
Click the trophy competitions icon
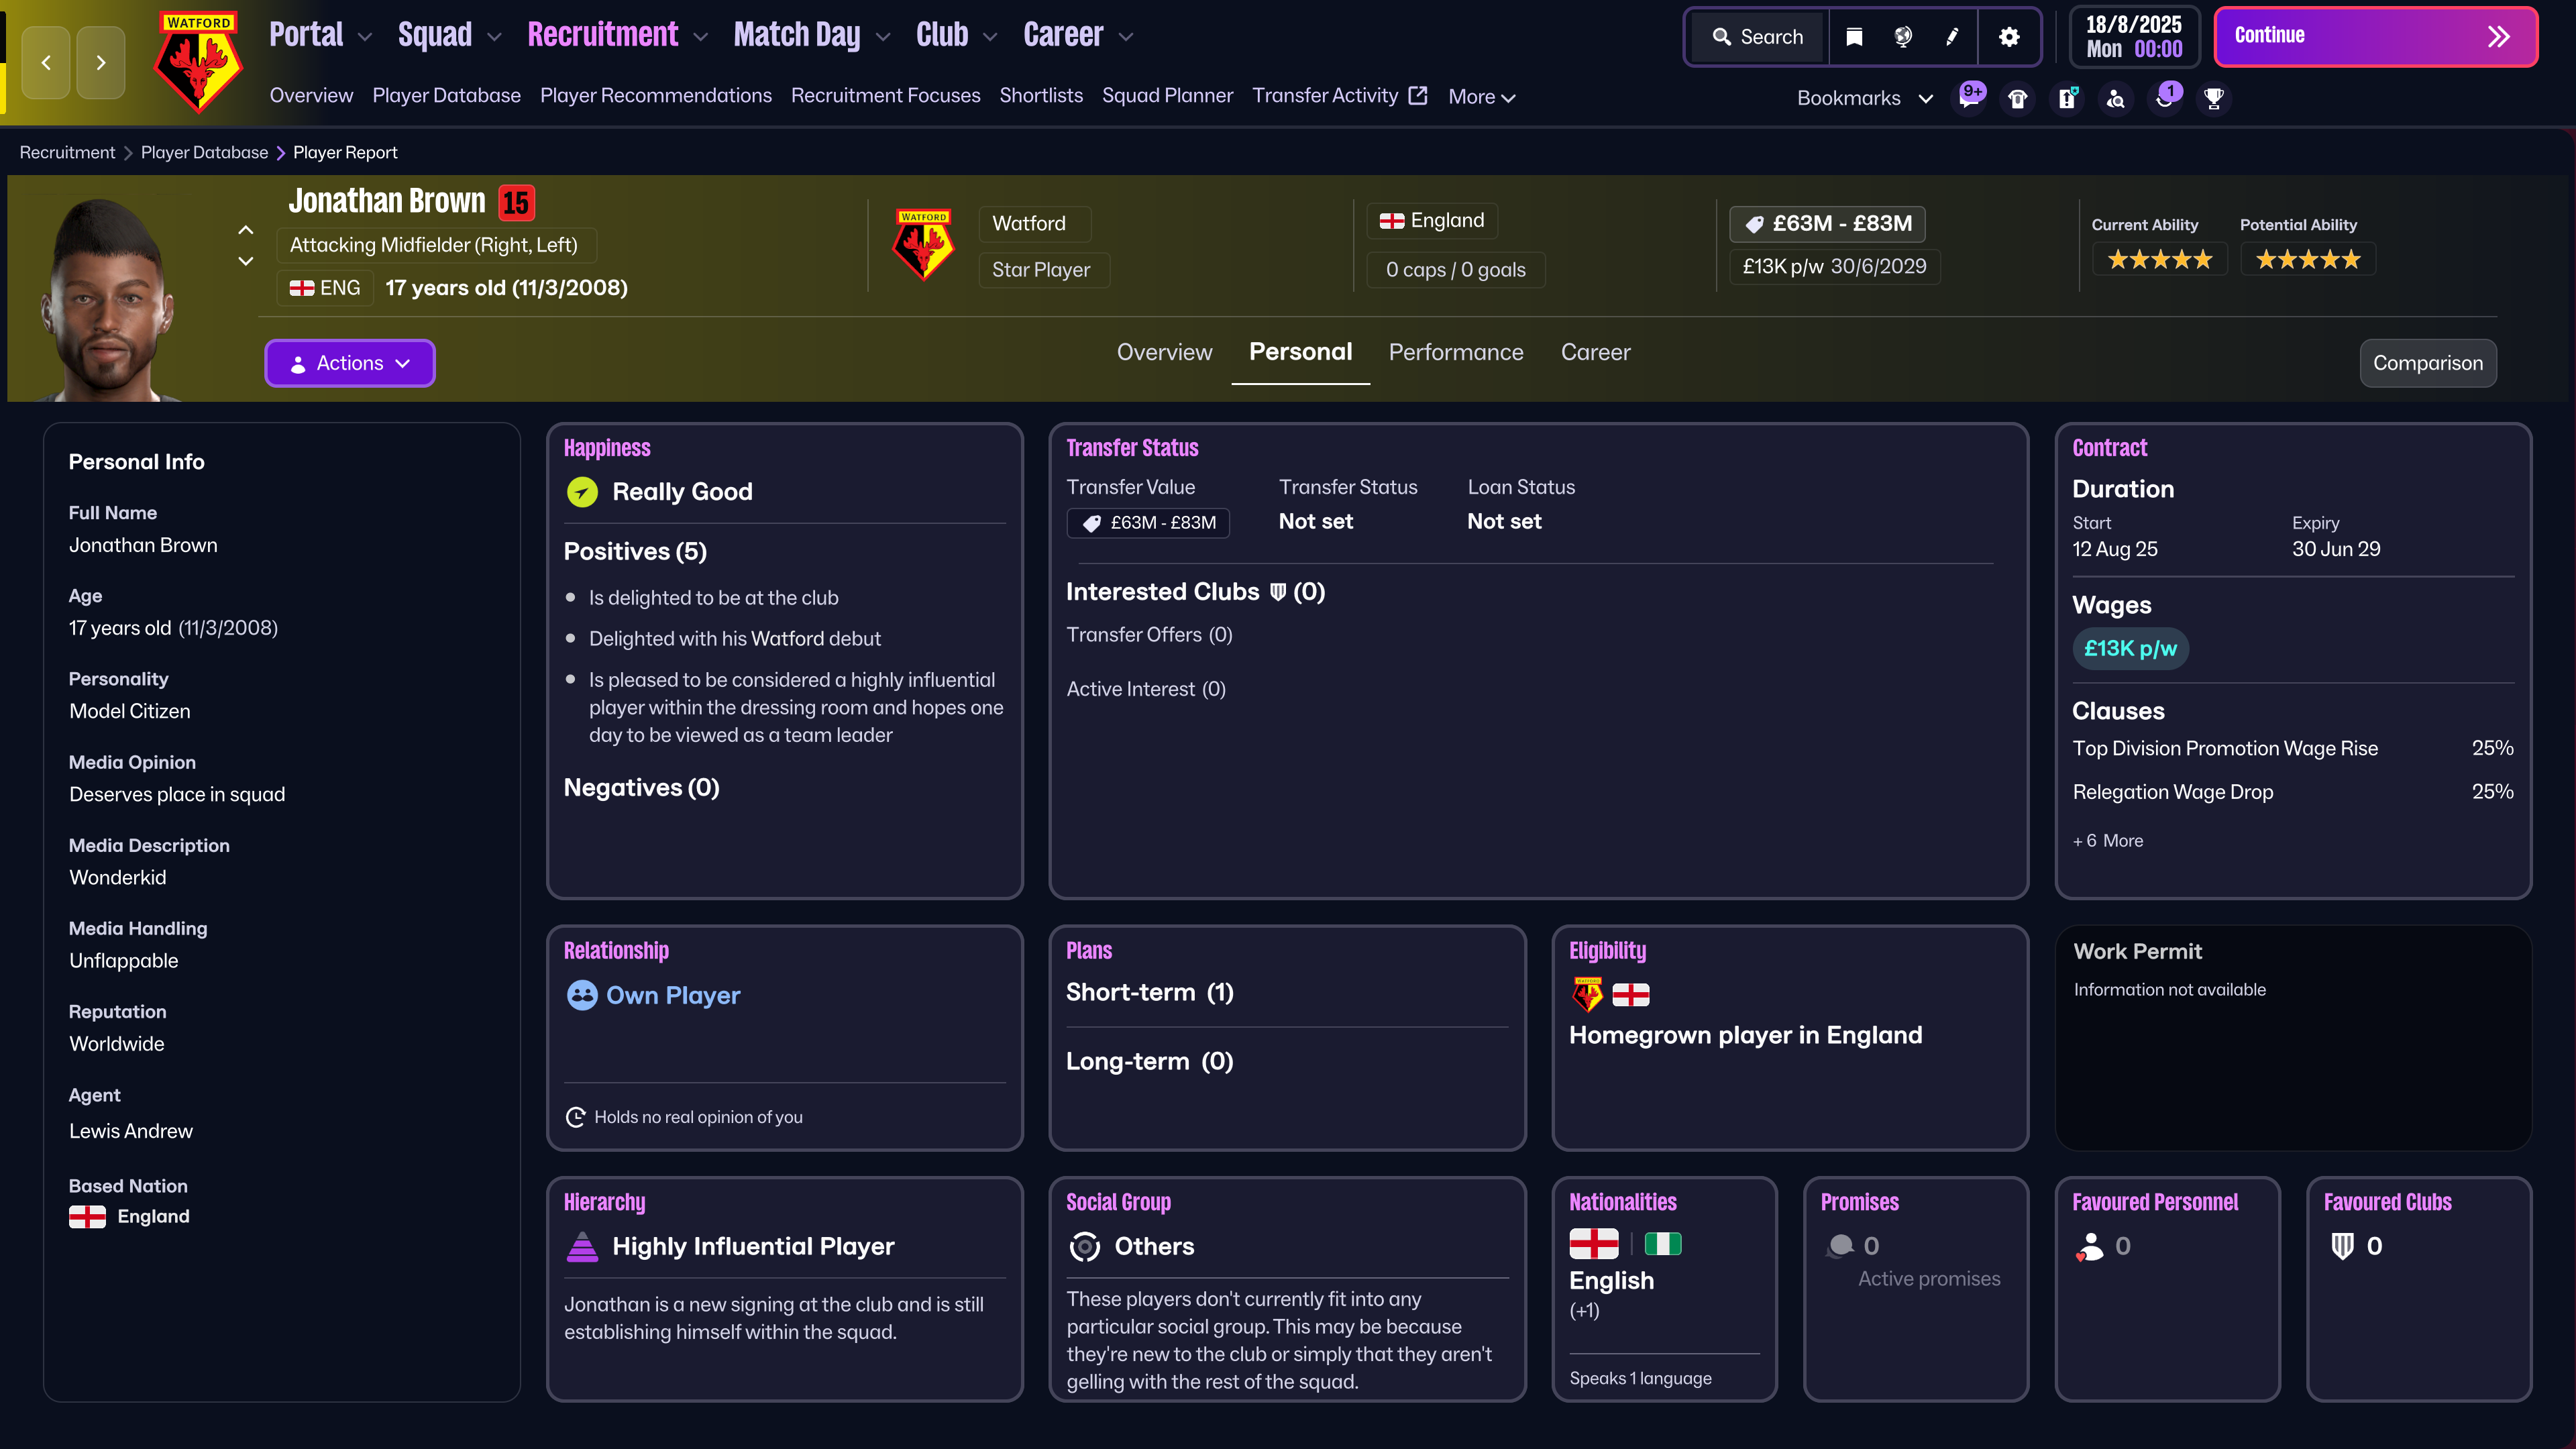(x=2214, y=98)
